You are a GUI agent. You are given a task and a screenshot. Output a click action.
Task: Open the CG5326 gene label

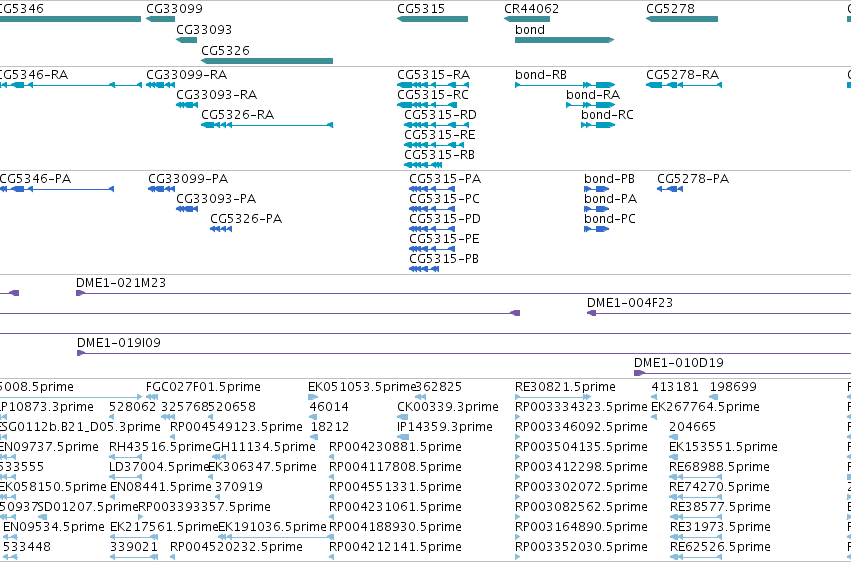click(225, 50)
